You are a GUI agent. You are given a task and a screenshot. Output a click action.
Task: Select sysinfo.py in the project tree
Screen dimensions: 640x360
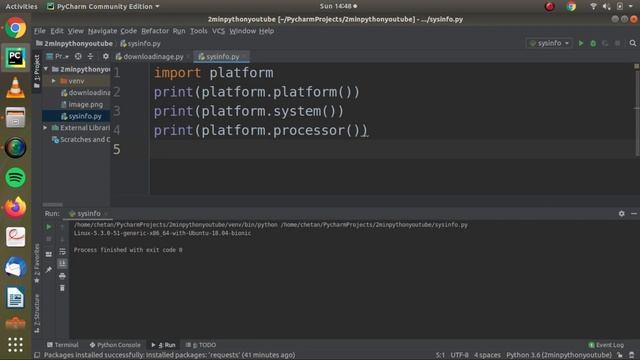coord(81,116)
